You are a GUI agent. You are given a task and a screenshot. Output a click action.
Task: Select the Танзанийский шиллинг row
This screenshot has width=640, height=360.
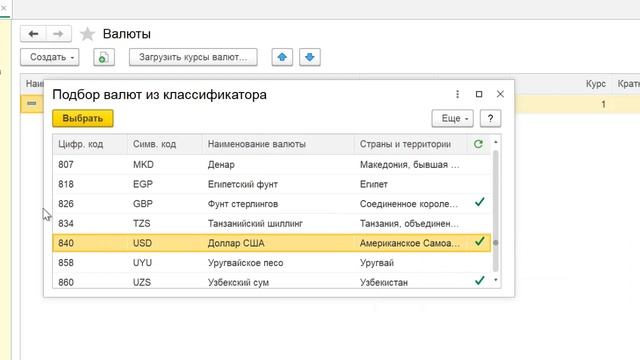[272, 223]
